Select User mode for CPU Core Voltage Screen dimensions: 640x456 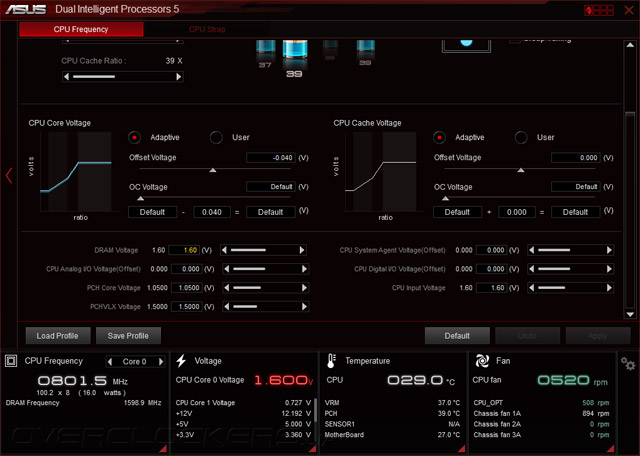pos(216,138)
